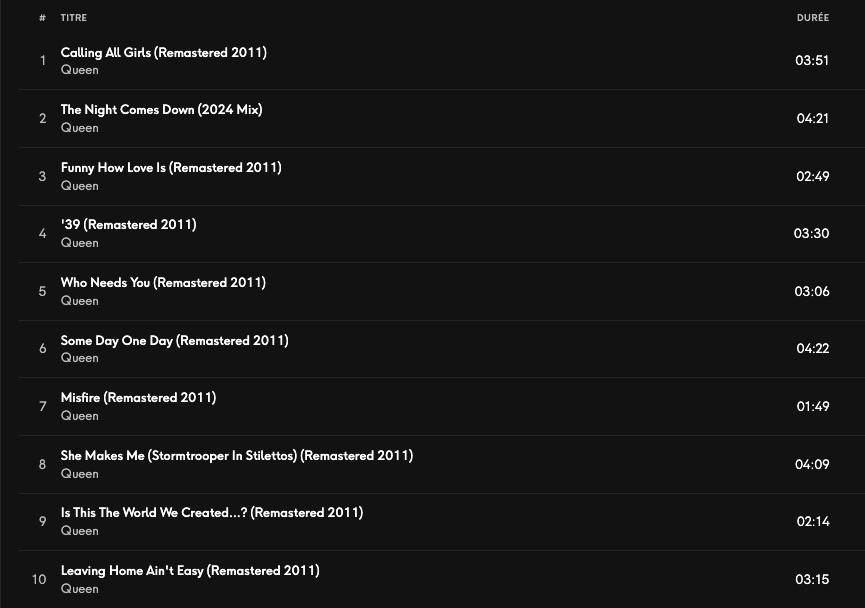Select Is This The World We Created...?
865x608 pixels.
(211, 512)
